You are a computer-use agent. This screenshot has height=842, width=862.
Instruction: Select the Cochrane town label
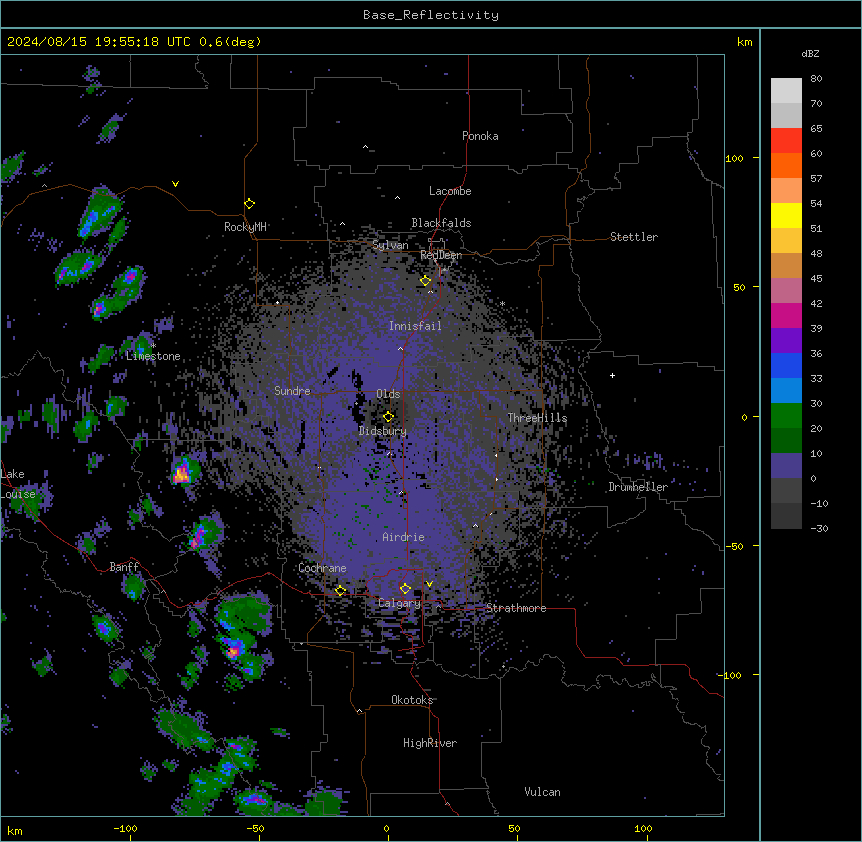coord(322,568)
